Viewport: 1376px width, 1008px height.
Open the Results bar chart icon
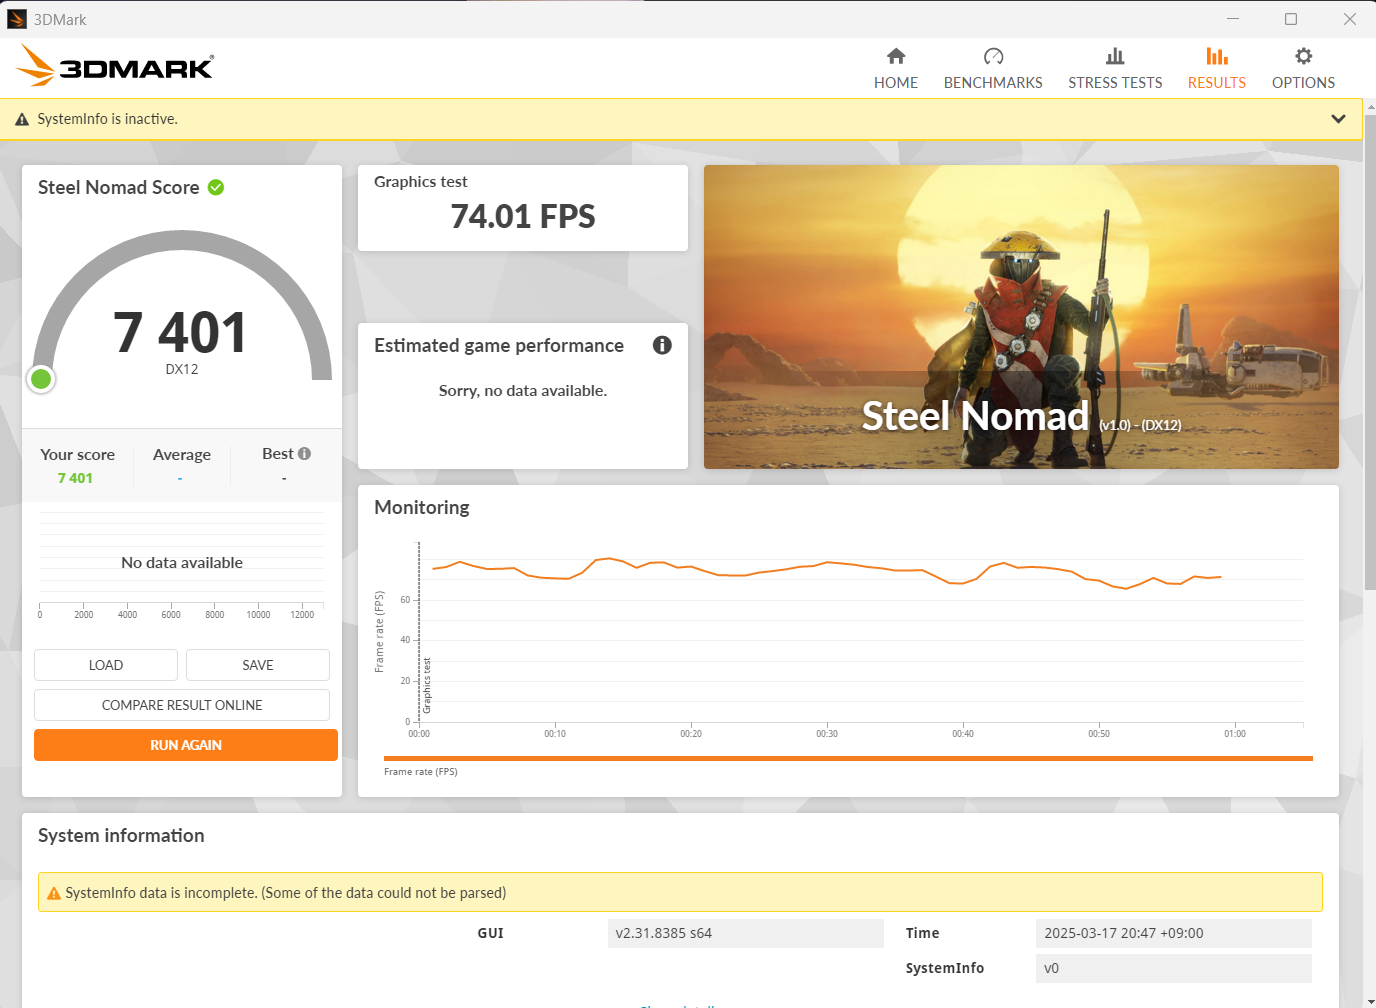click(1217, 56)
